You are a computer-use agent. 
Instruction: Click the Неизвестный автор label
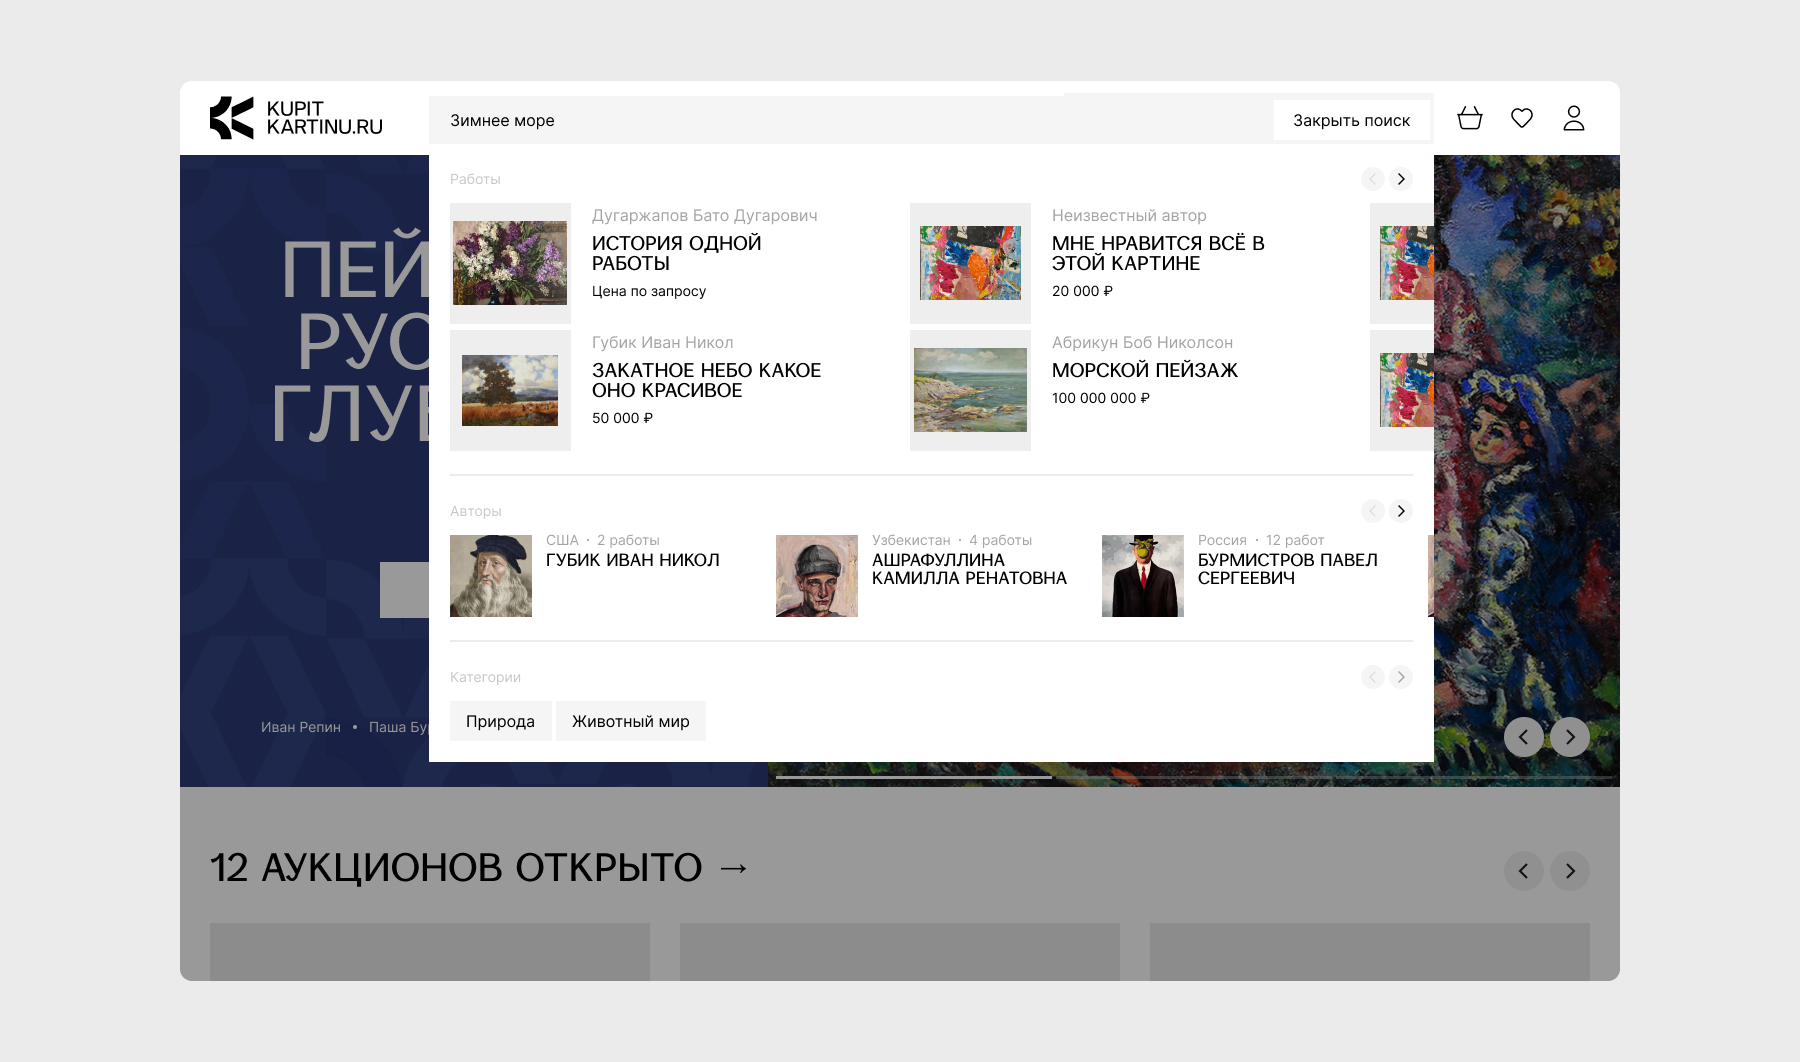1129,215
